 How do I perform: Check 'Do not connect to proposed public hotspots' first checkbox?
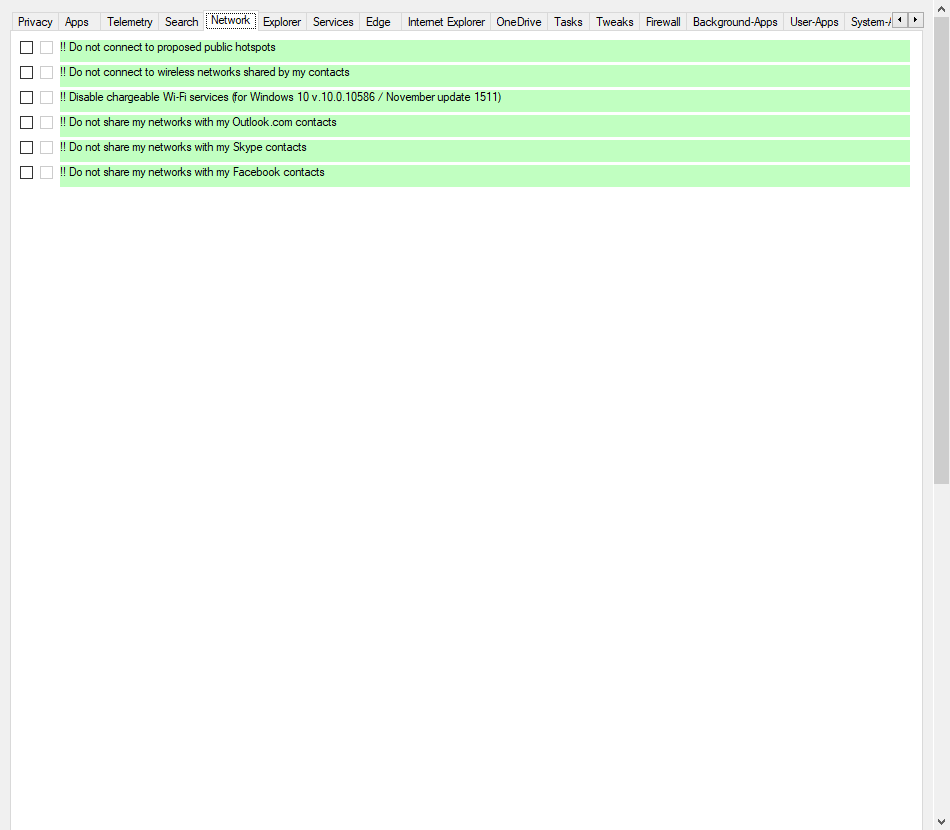(26, 47)
